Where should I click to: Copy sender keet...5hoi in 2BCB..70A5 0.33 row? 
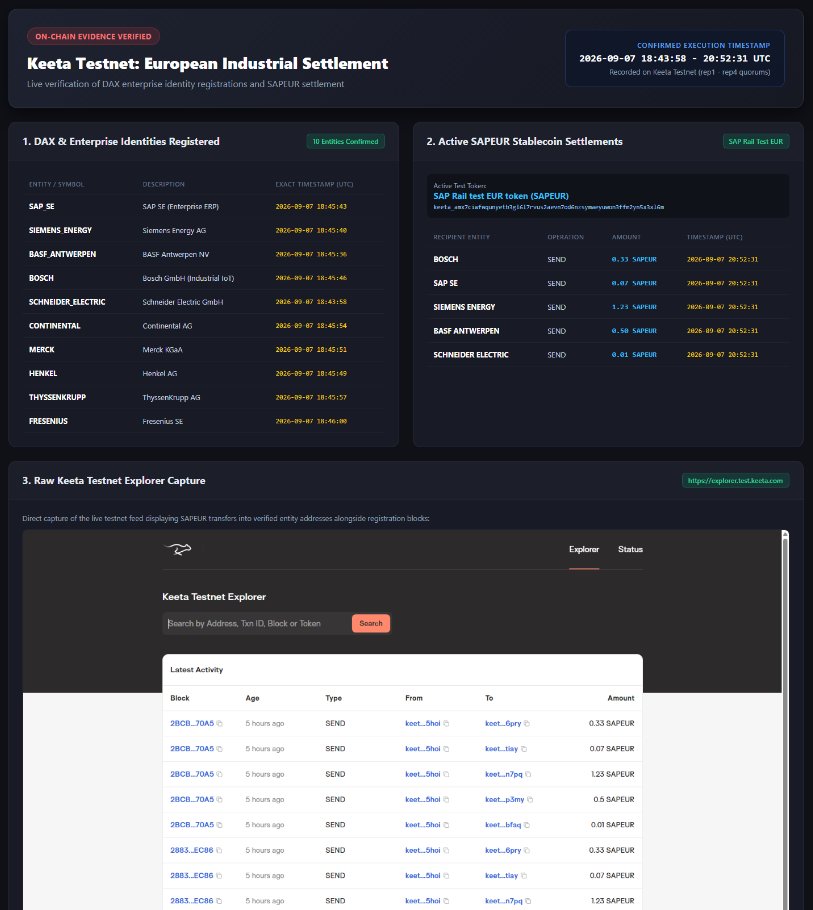click(x=446, y=724)
